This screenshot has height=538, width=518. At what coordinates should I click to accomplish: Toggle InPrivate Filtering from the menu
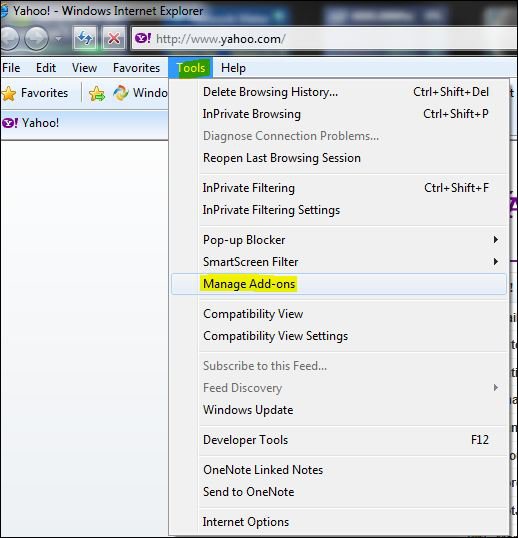click(339, 188)
